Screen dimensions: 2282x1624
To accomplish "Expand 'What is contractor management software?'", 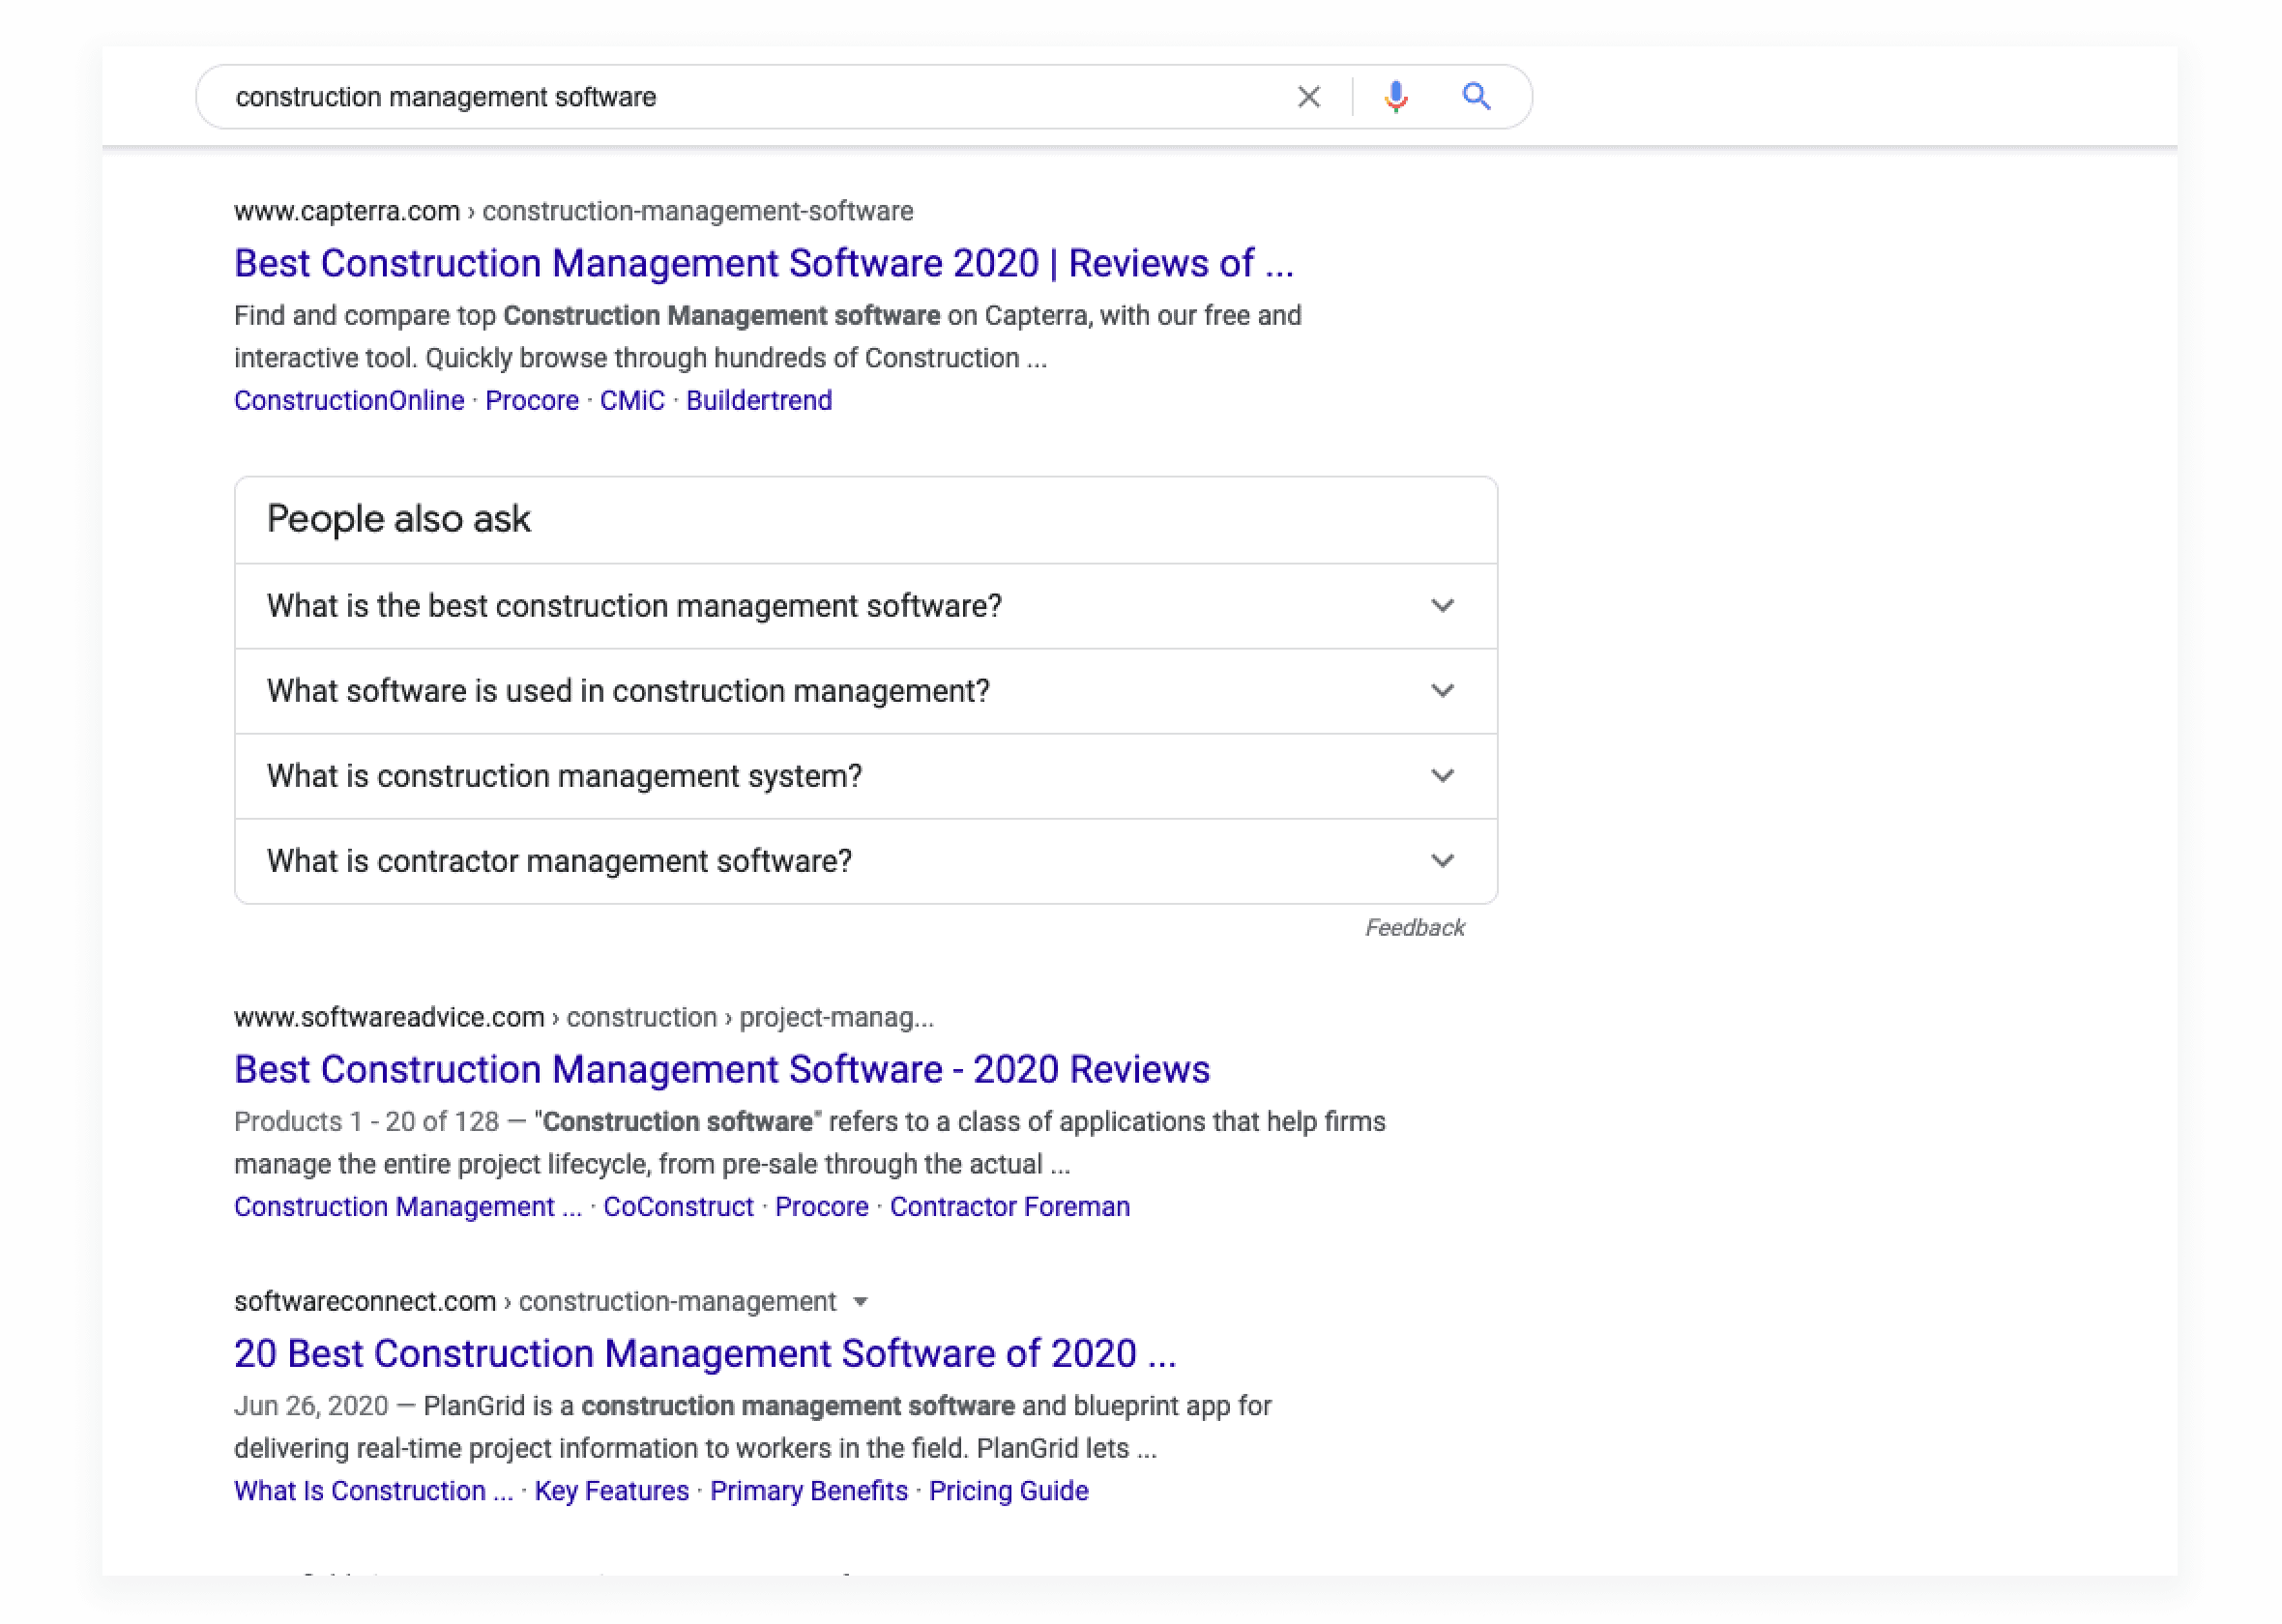I will click(x=866, y=861).
